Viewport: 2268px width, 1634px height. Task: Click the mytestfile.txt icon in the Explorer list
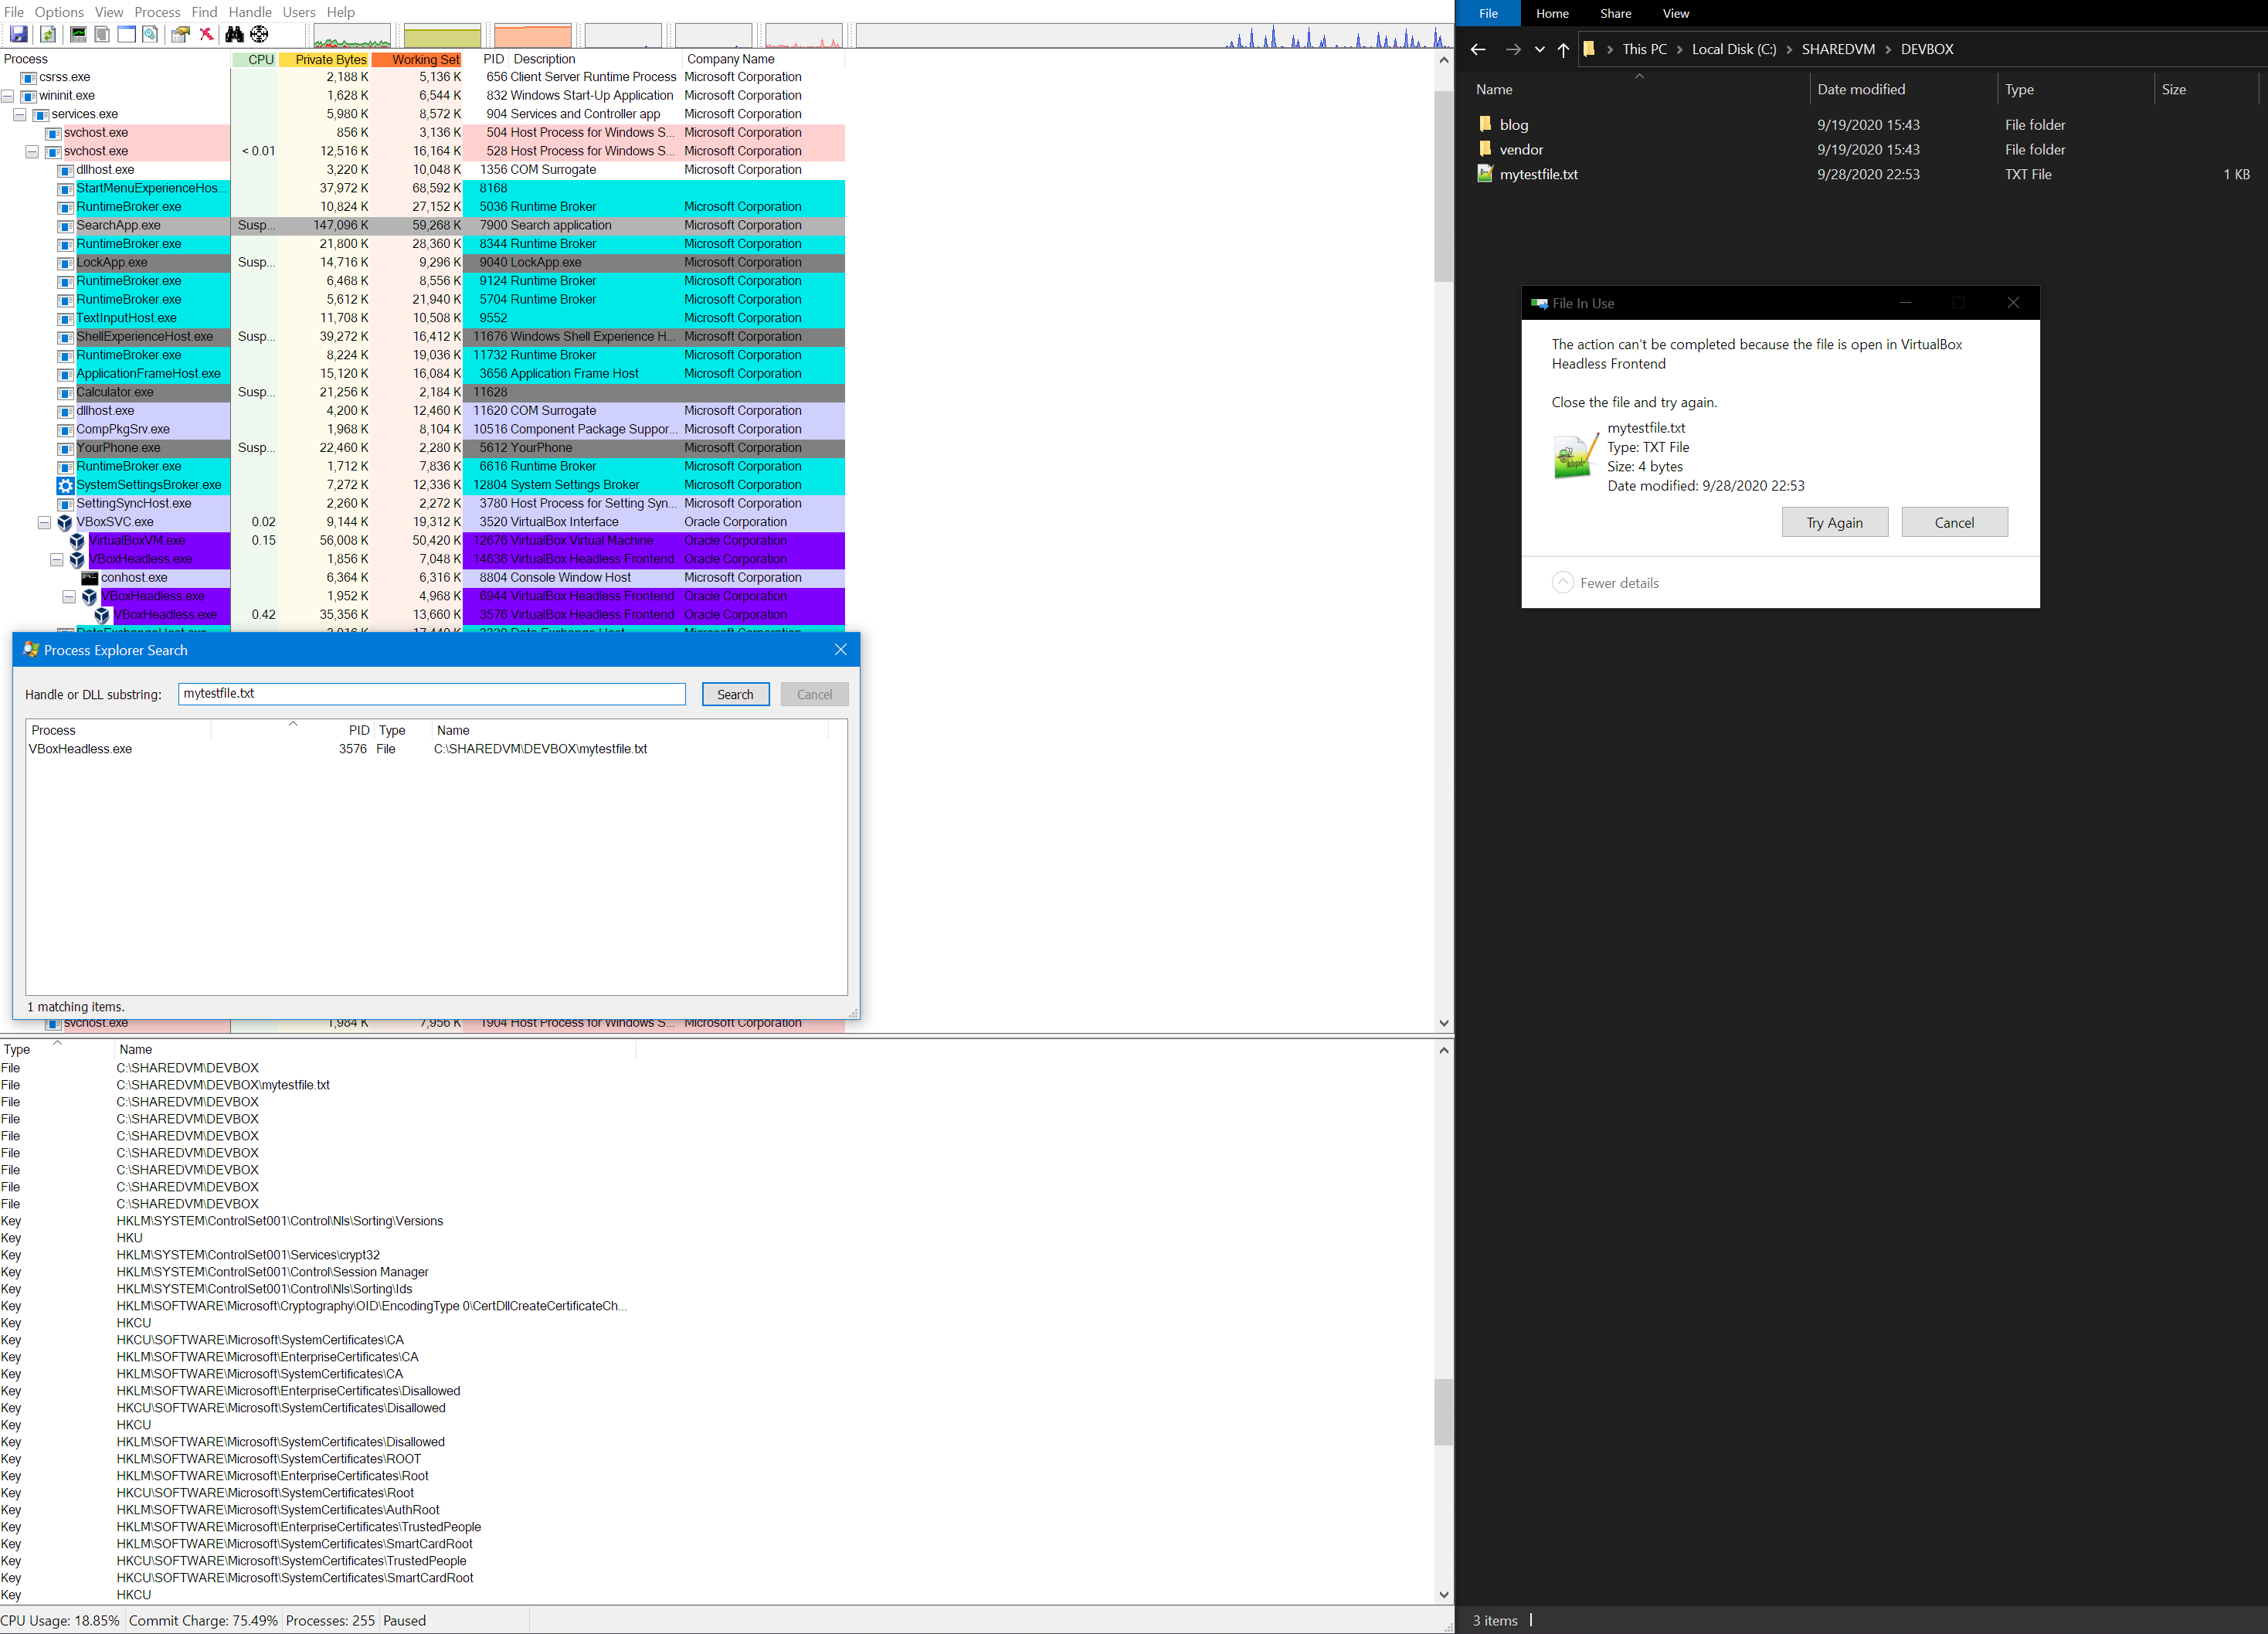click(1485, 174)
